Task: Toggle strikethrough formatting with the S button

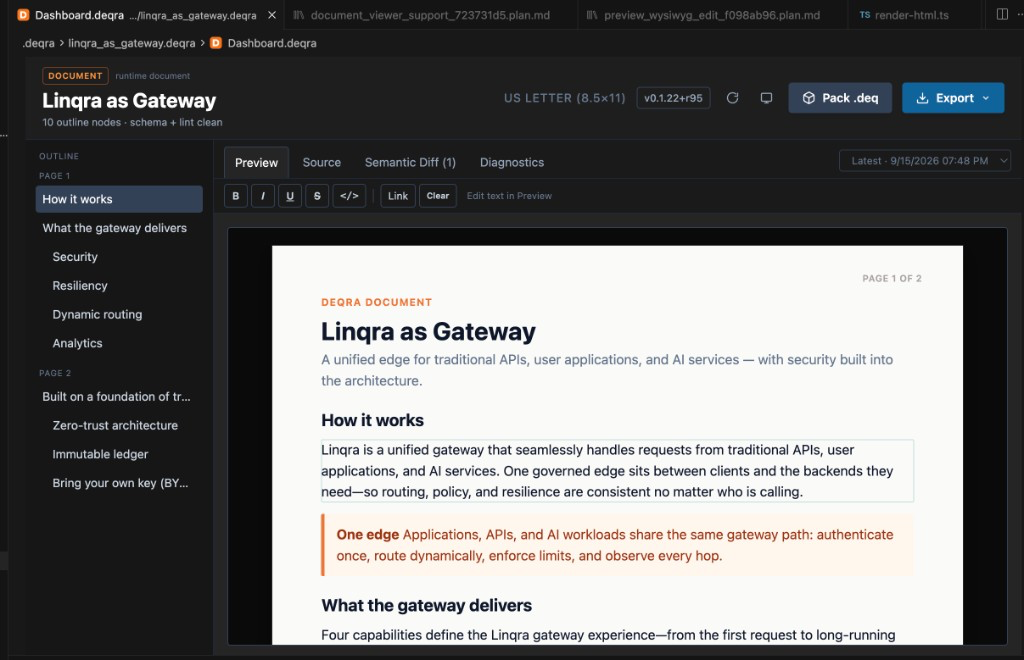Action: click(x=317, y=196)
